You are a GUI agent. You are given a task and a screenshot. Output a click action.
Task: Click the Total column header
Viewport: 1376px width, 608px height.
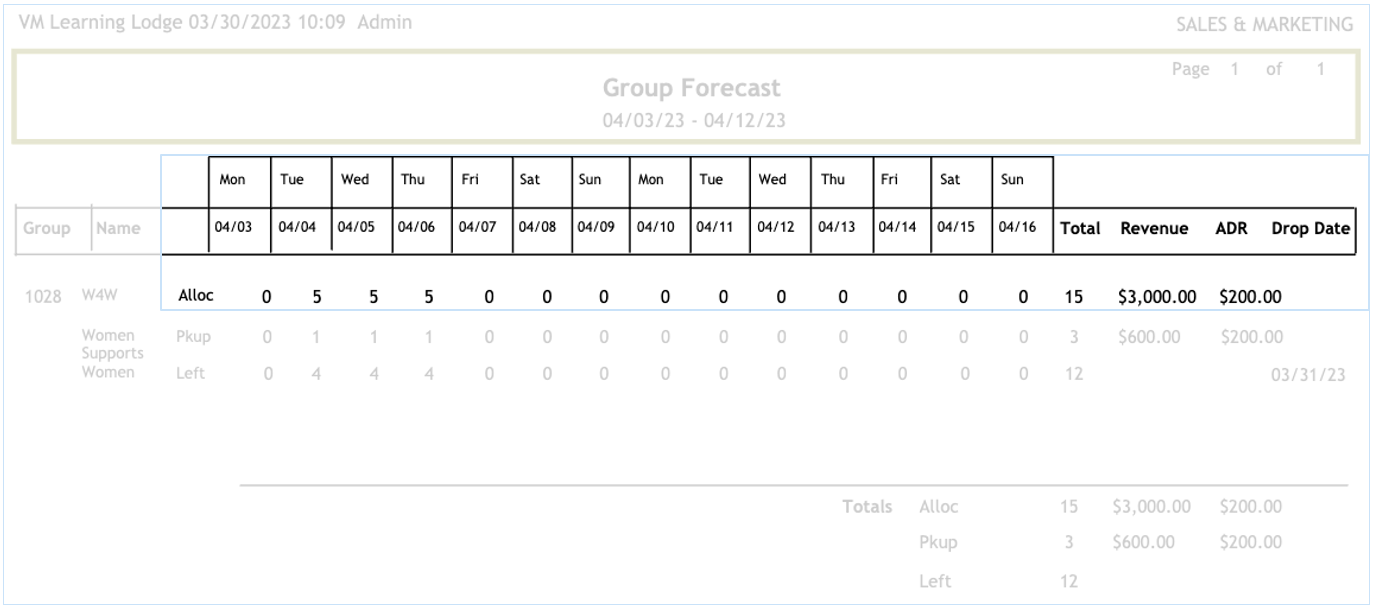click(1080, 229)
